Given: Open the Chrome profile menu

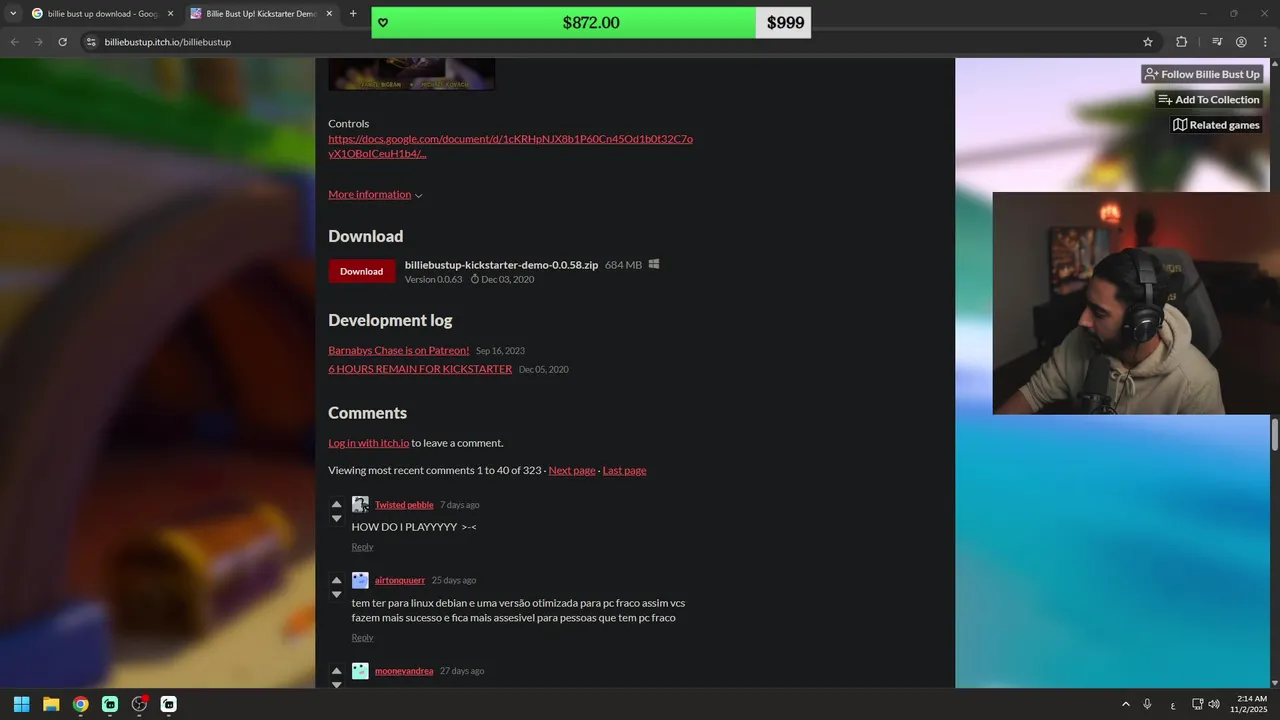Looking at the screenshot, I should (x=1241, y=42).
